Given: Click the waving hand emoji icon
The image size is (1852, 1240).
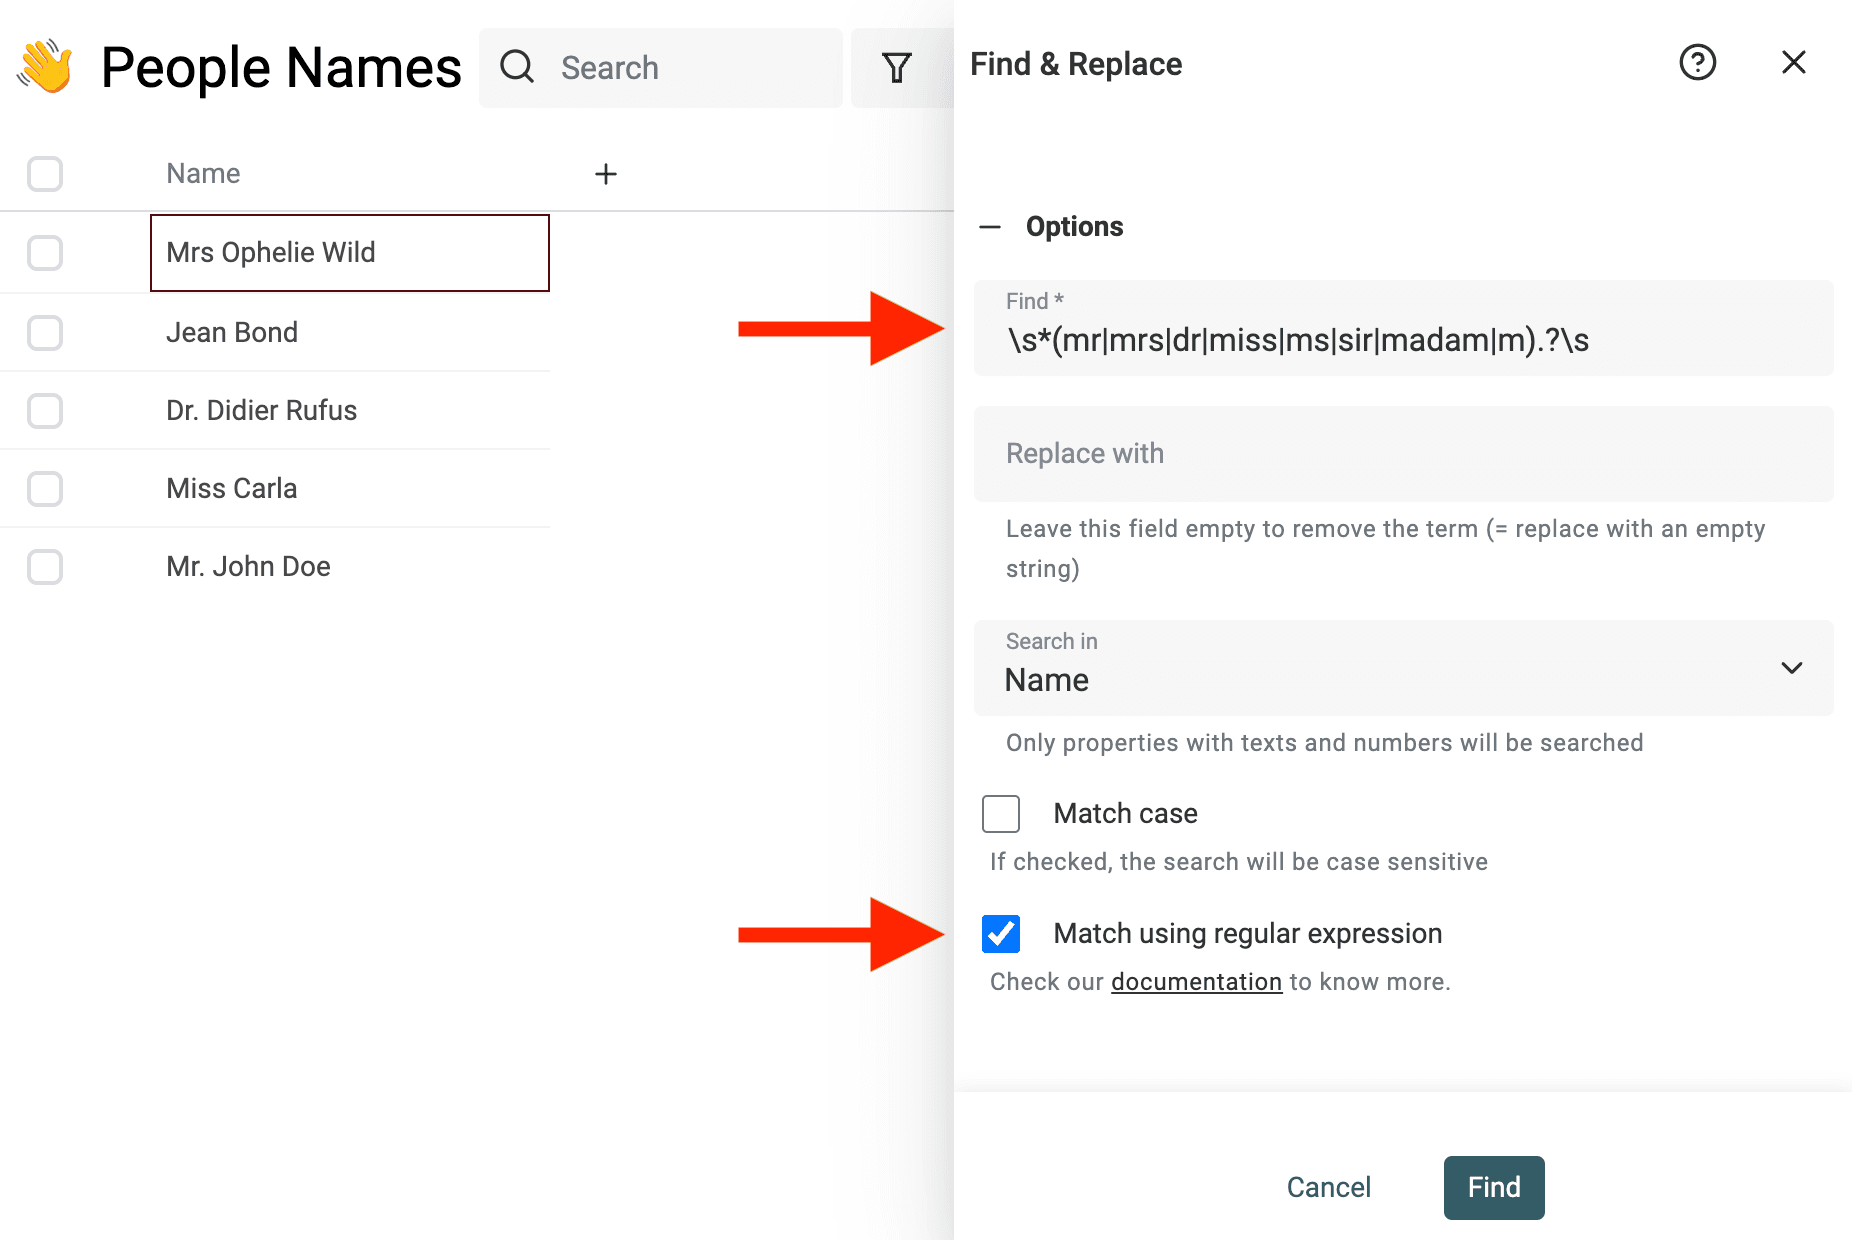Looking at the screenshot, I should tap(45, 67).
